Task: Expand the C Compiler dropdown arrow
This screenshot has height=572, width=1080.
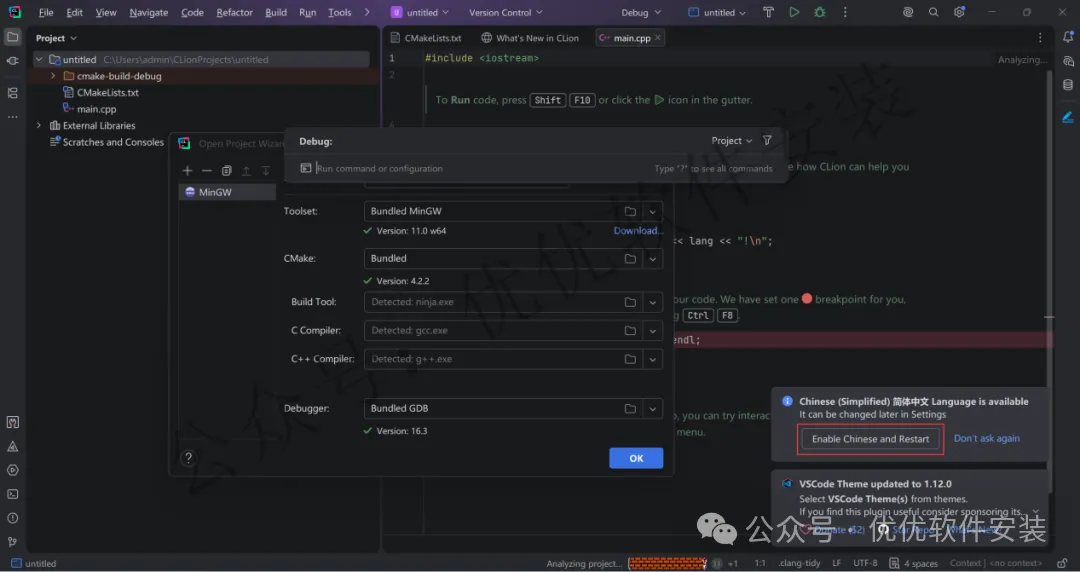Action: point(652,331)
